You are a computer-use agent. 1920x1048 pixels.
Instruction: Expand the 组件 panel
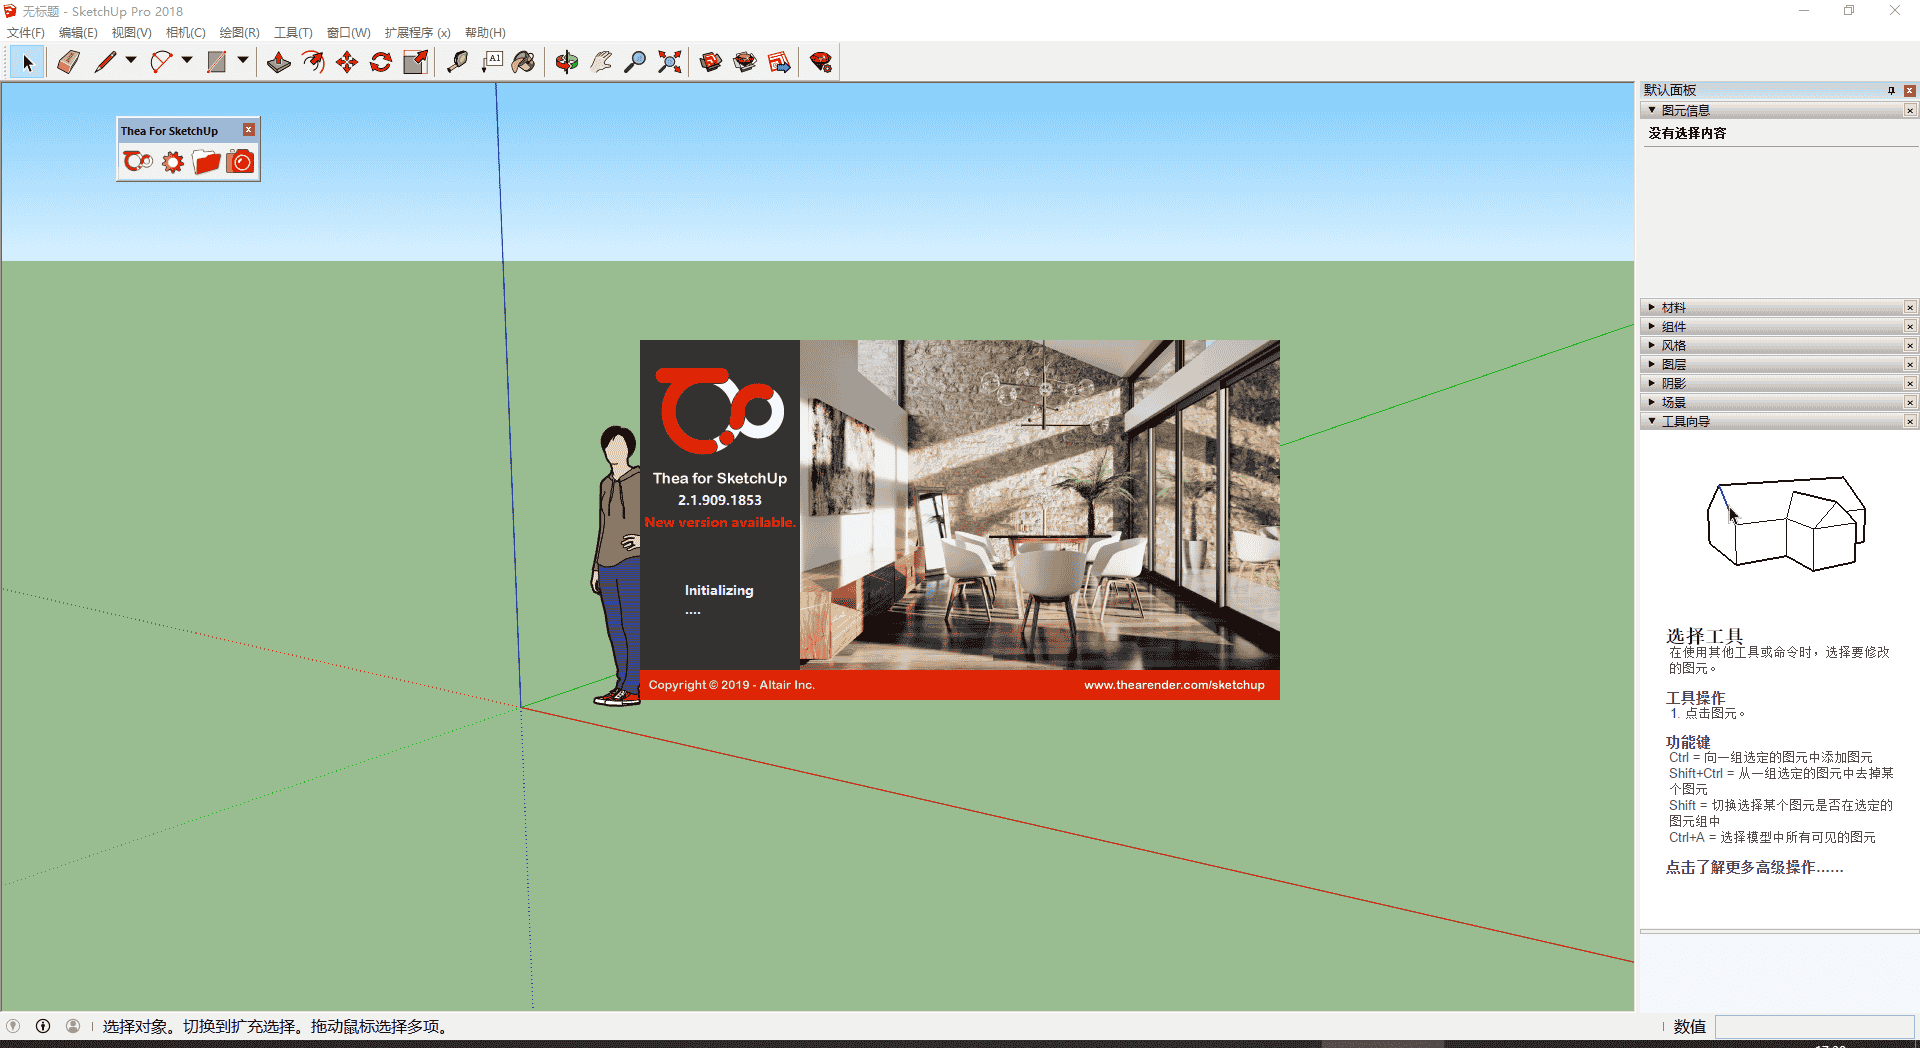[1652, 327]
